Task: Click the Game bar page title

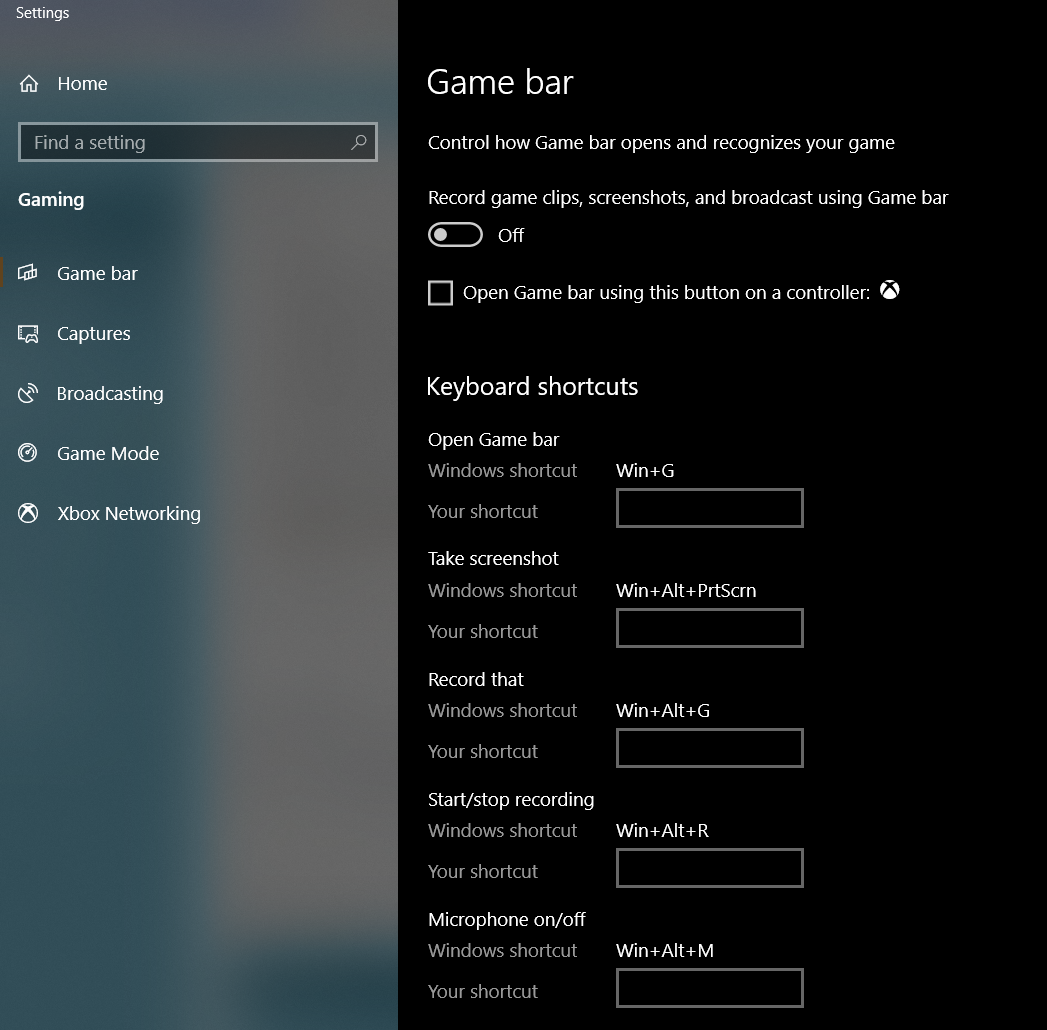Action: coord(500,82)
